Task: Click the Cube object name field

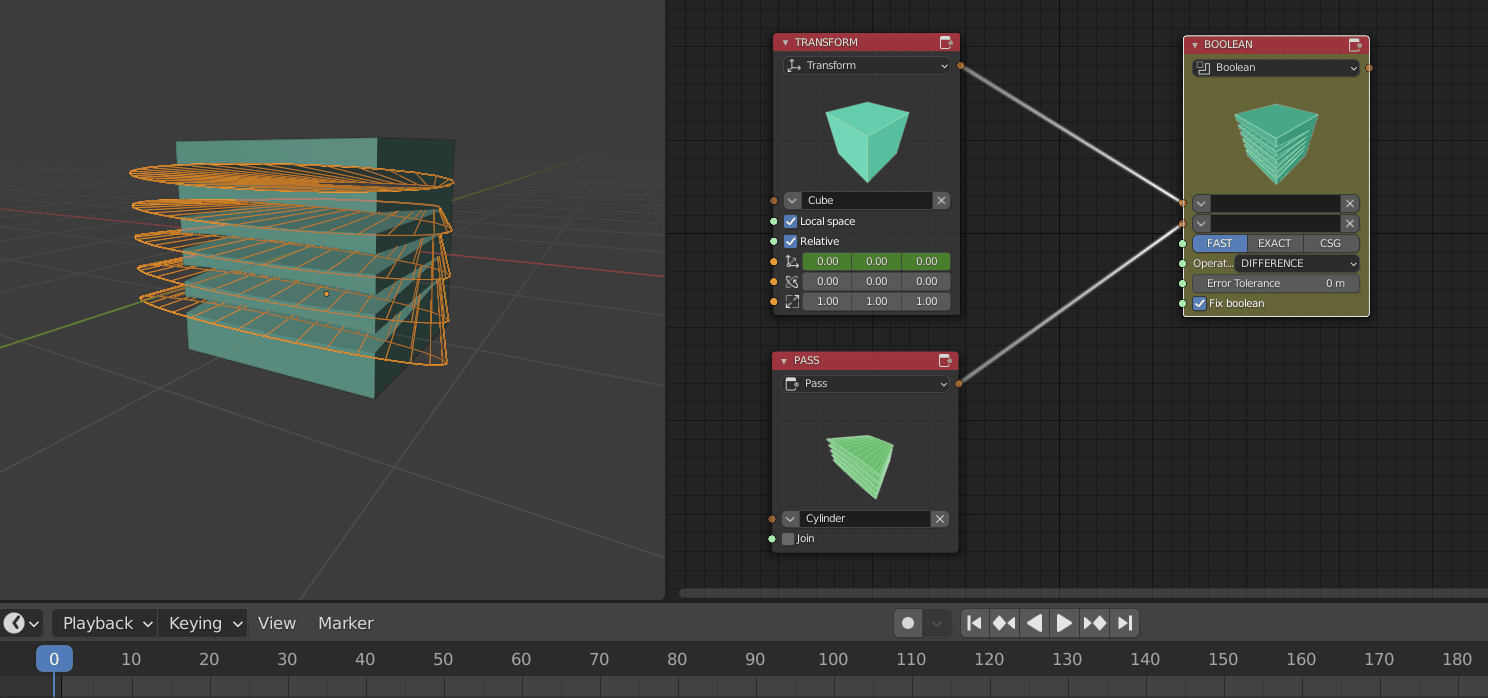Action: [867, 200]
